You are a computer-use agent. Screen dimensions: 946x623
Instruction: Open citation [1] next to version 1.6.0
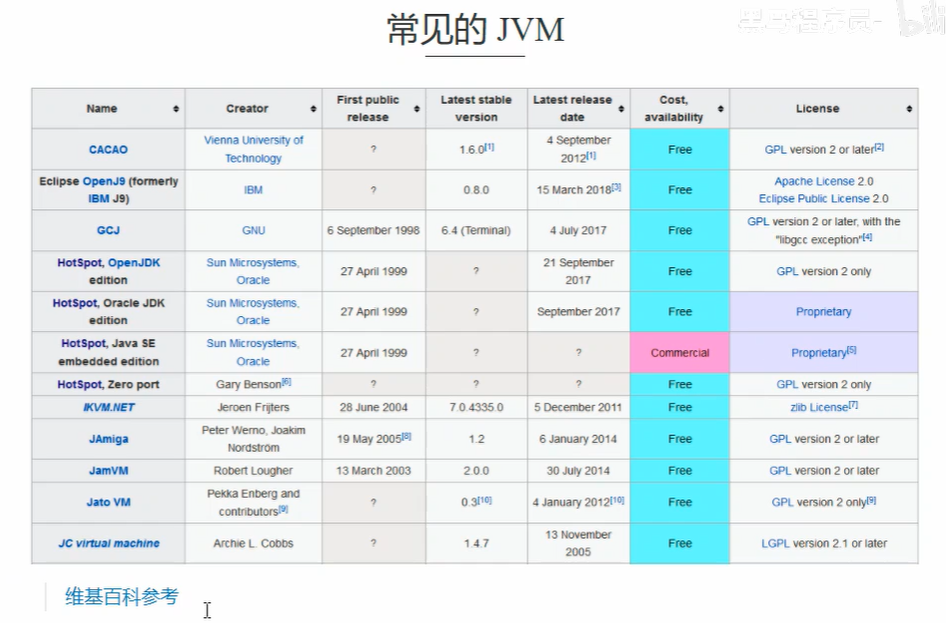click(x=489, y=146)
